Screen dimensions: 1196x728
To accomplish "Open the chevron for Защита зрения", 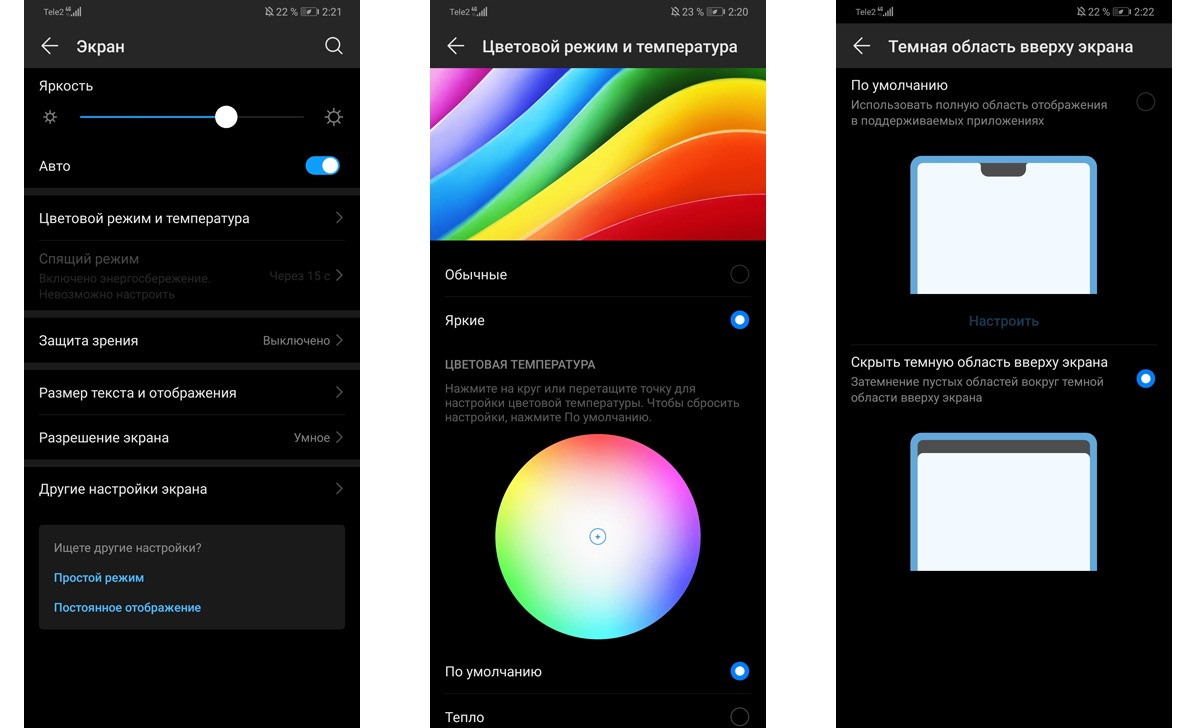I will pyautogui.click(x=339, y=340).
